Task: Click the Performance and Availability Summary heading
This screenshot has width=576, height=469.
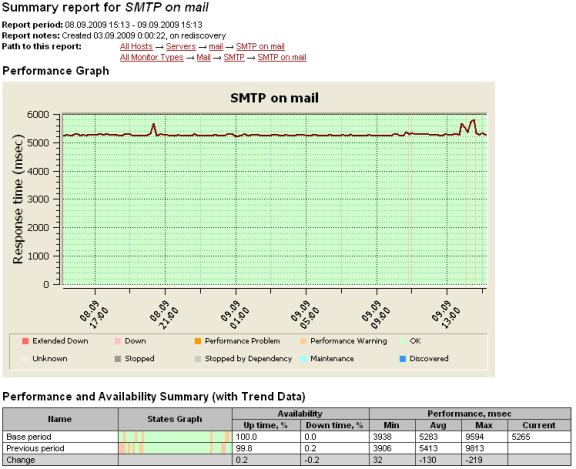Action: pyautogui.click(x=154, y=397)
